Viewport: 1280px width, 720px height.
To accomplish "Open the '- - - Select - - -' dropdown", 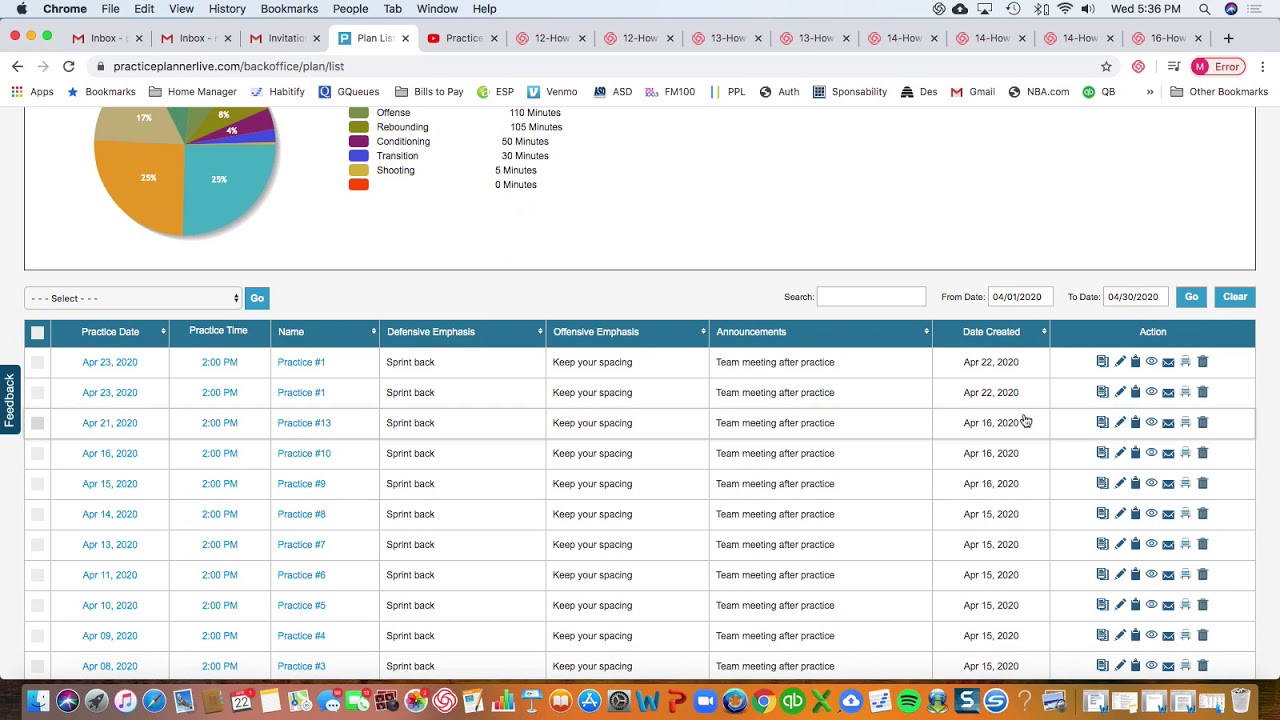I will click(x=133, y=298).
